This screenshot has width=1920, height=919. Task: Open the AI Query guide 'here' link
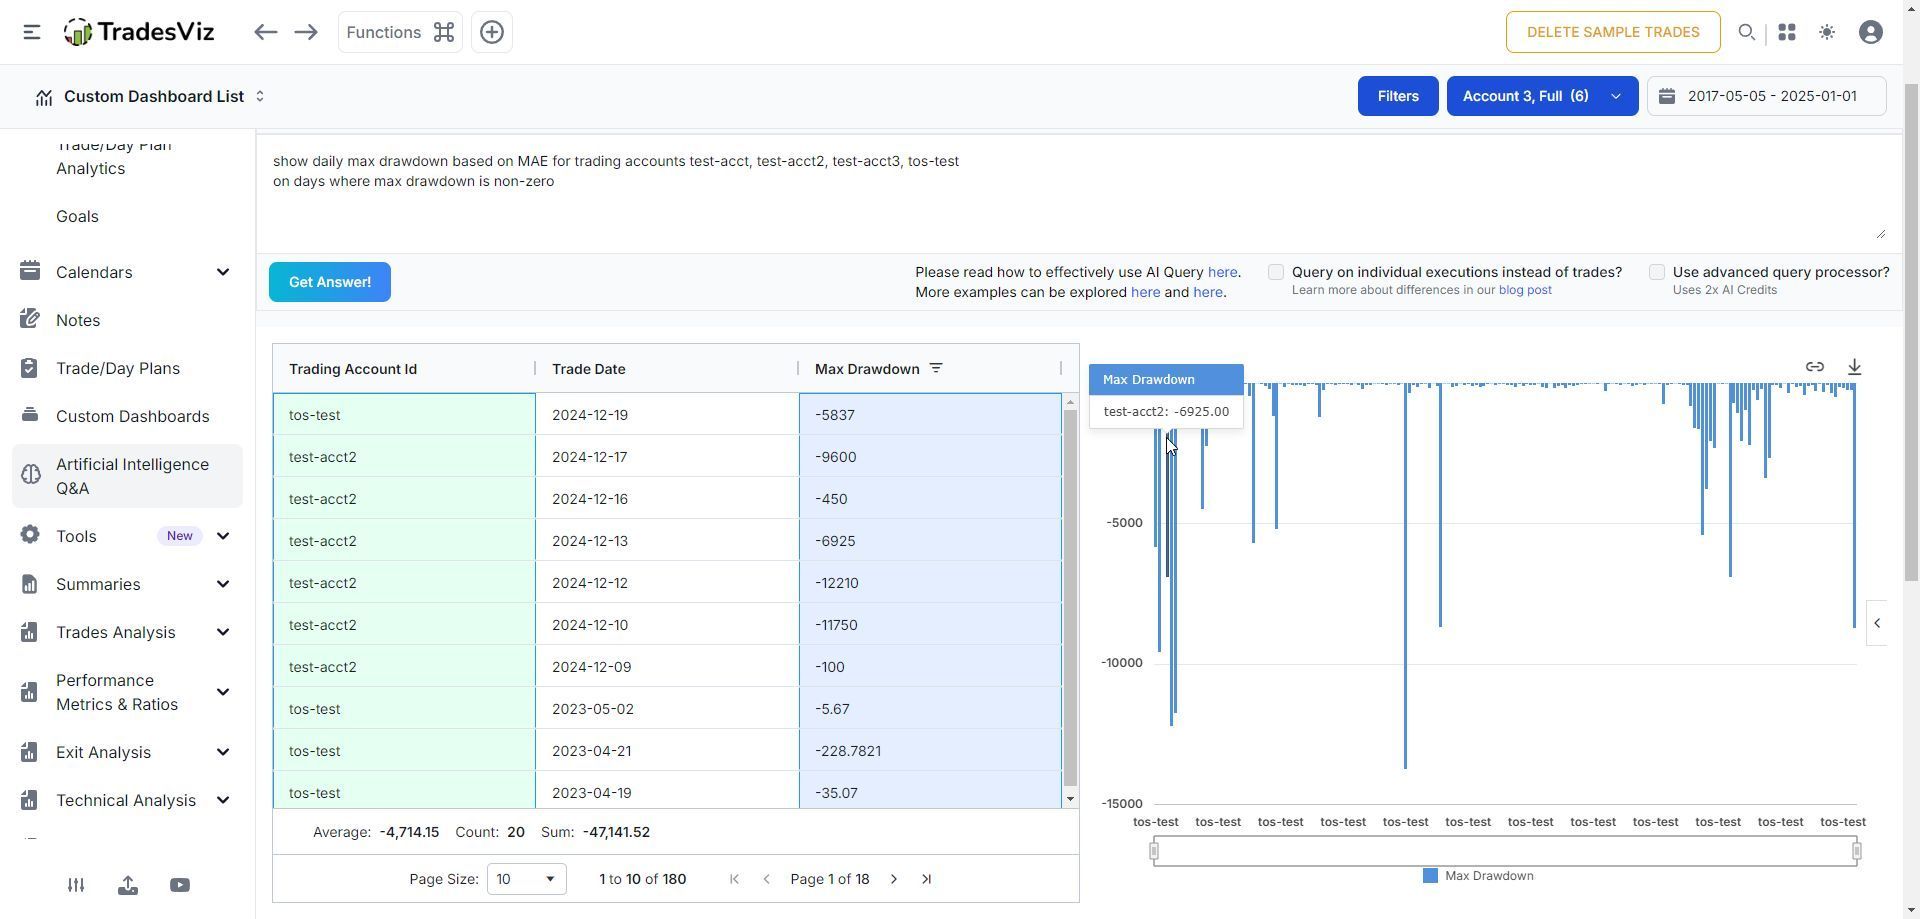point(1222,272)
